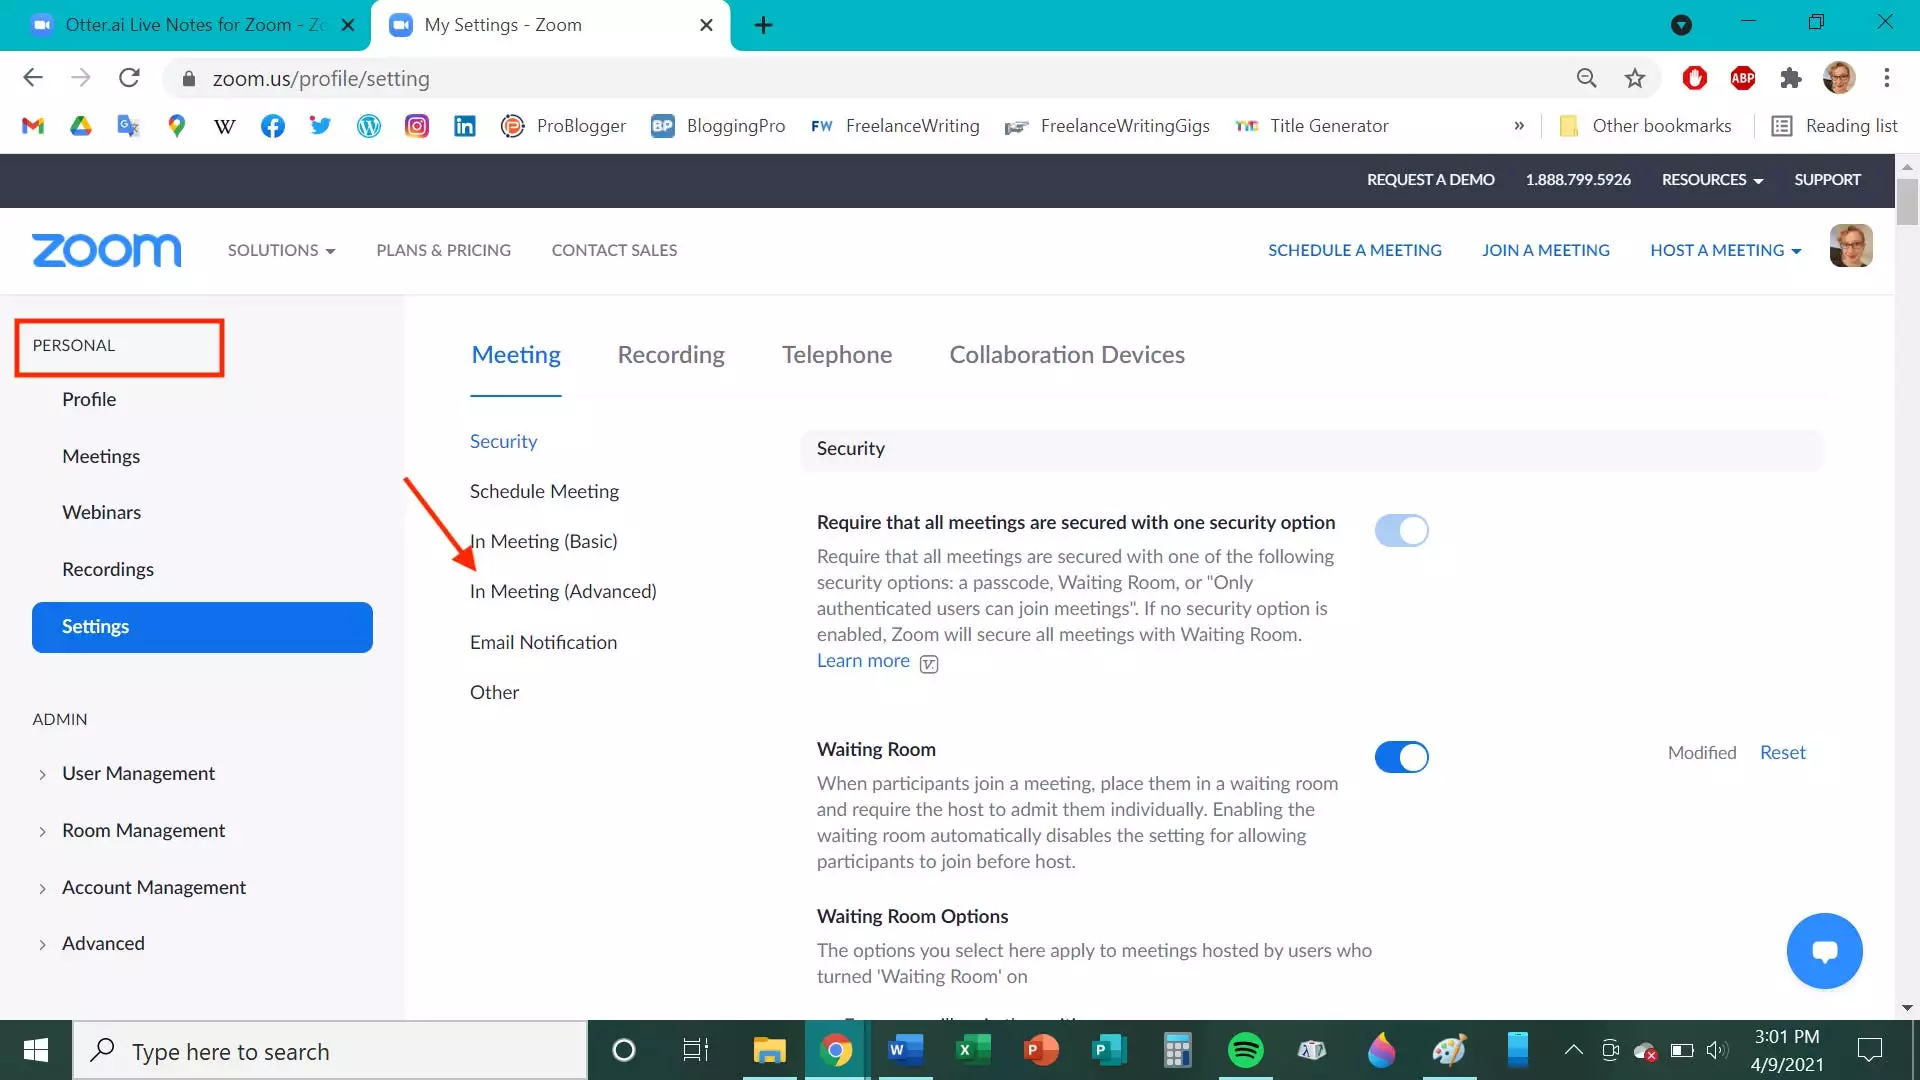Select In Meeting (Advanced) section
Screen dimensions: 1920x1080
[x=563, y=592]
